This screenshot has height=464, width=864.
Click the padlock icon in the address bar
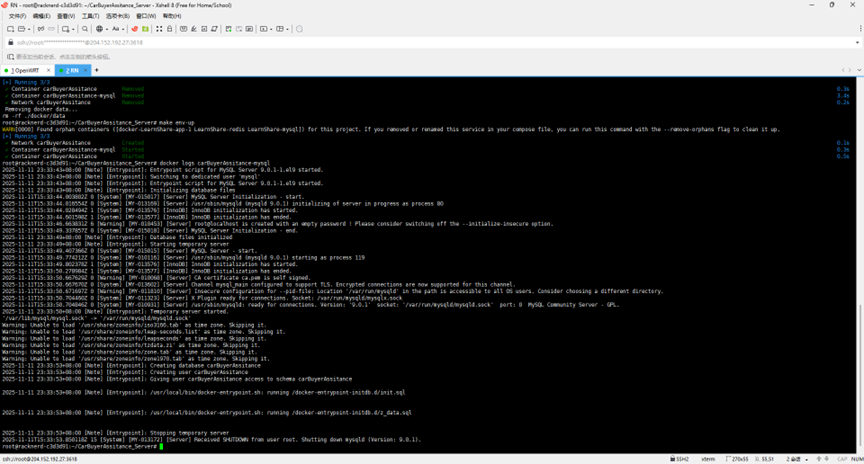tap(10, 42)
